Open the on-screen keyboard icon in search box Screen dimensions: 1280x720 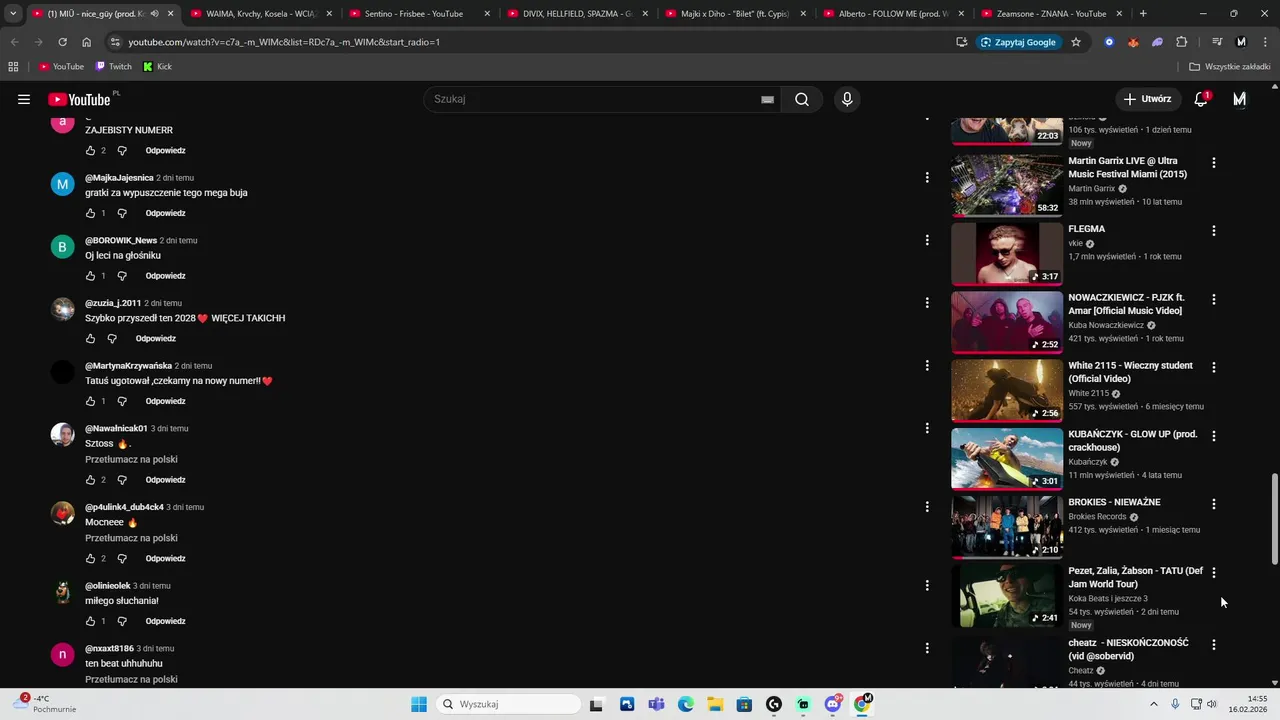coord(767,99)
